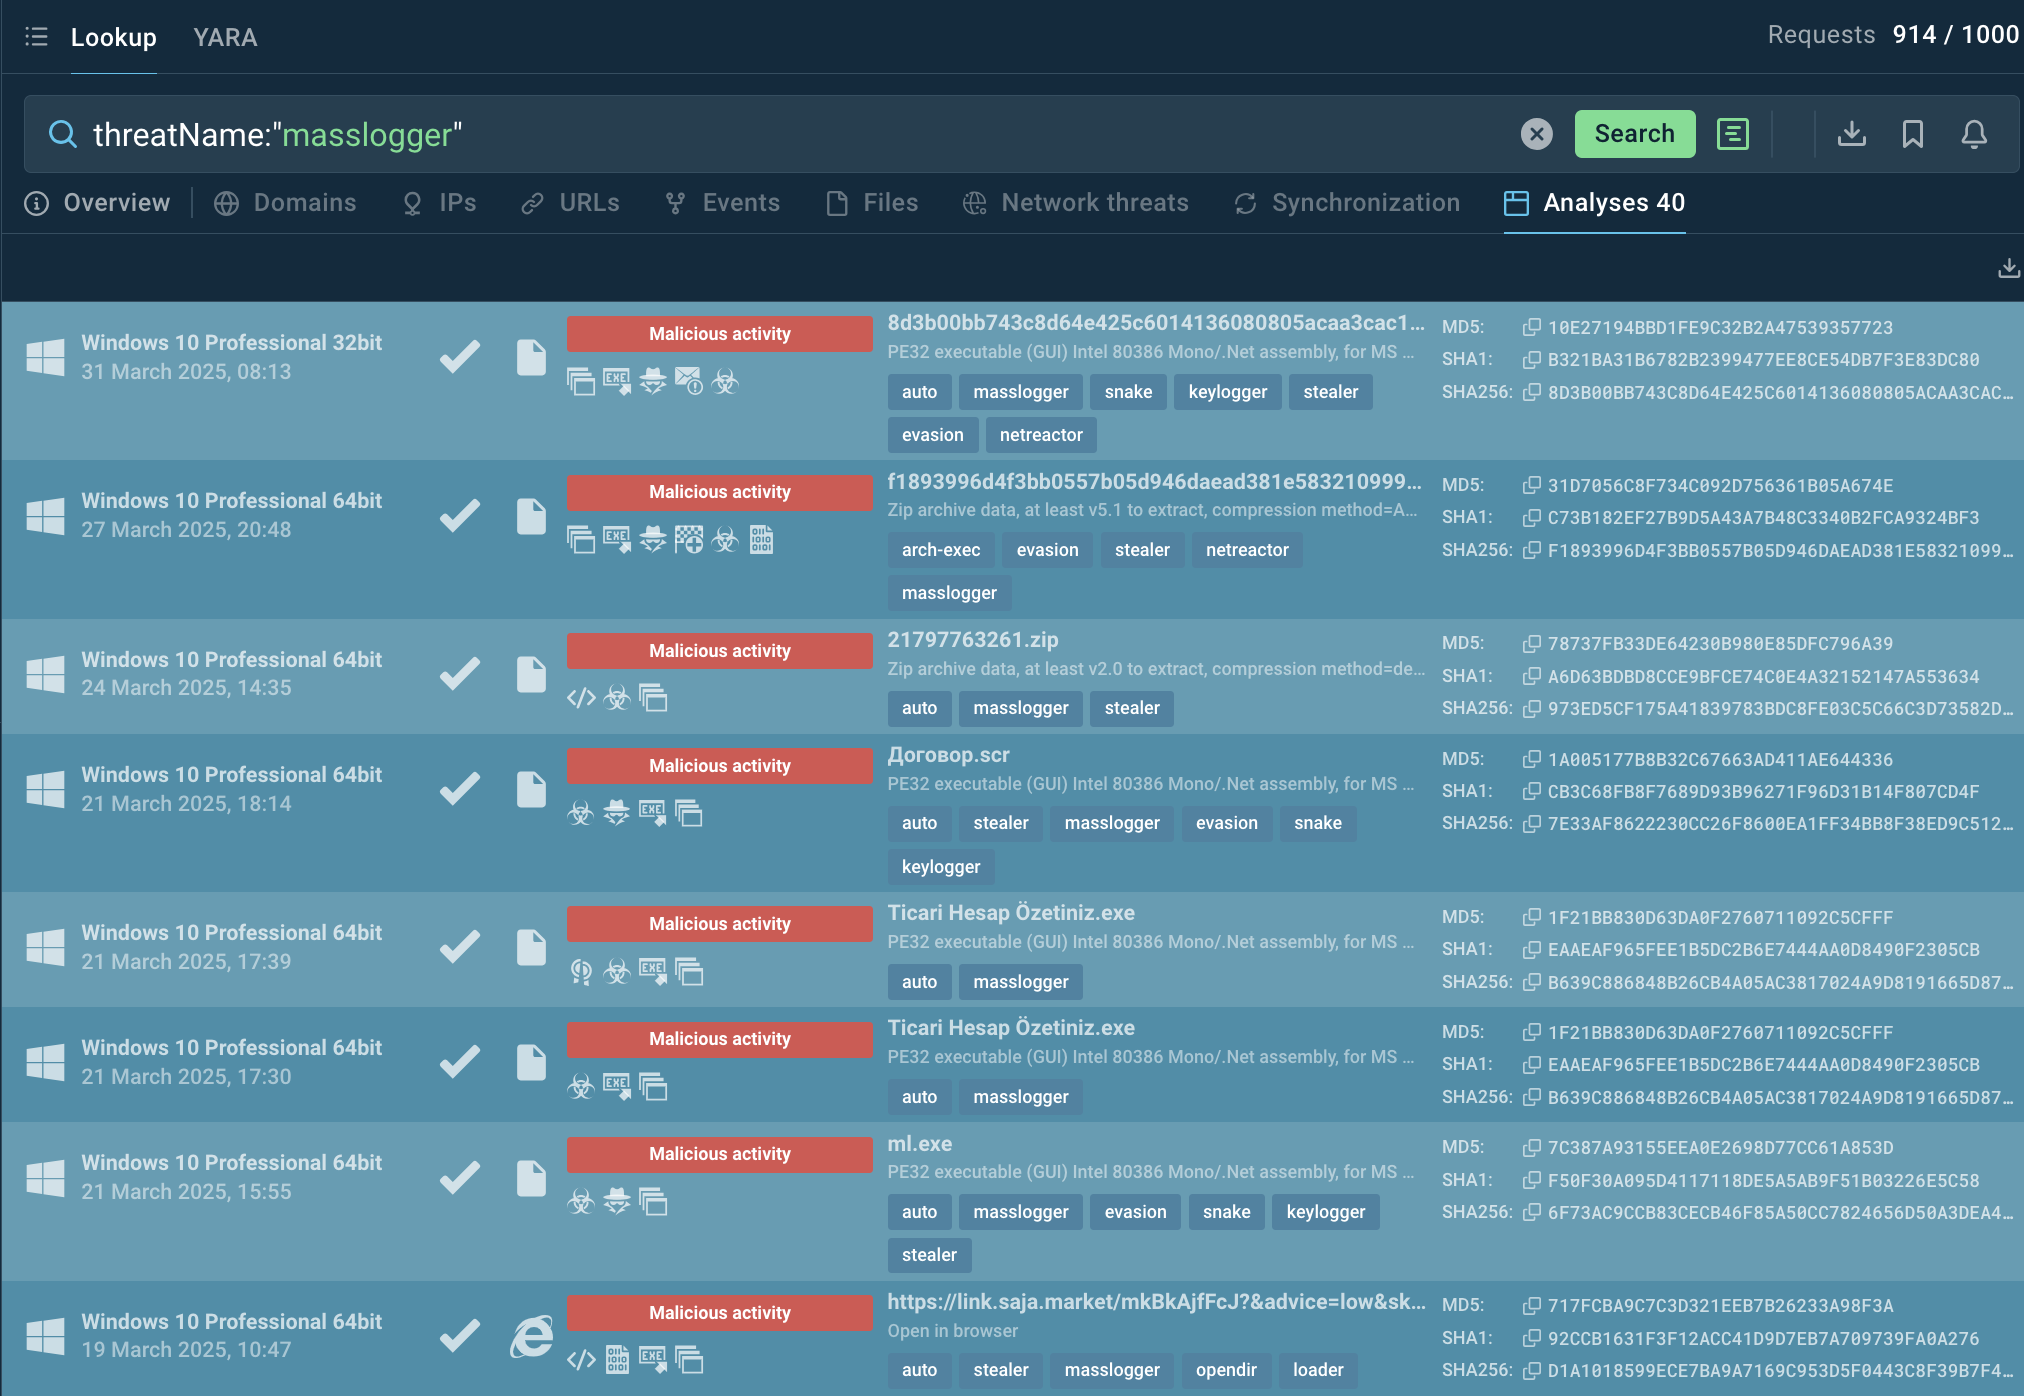2024x1396 pixels.
Task: Click the keylogger tag in Договор.scr row
Action: [941, 867]
